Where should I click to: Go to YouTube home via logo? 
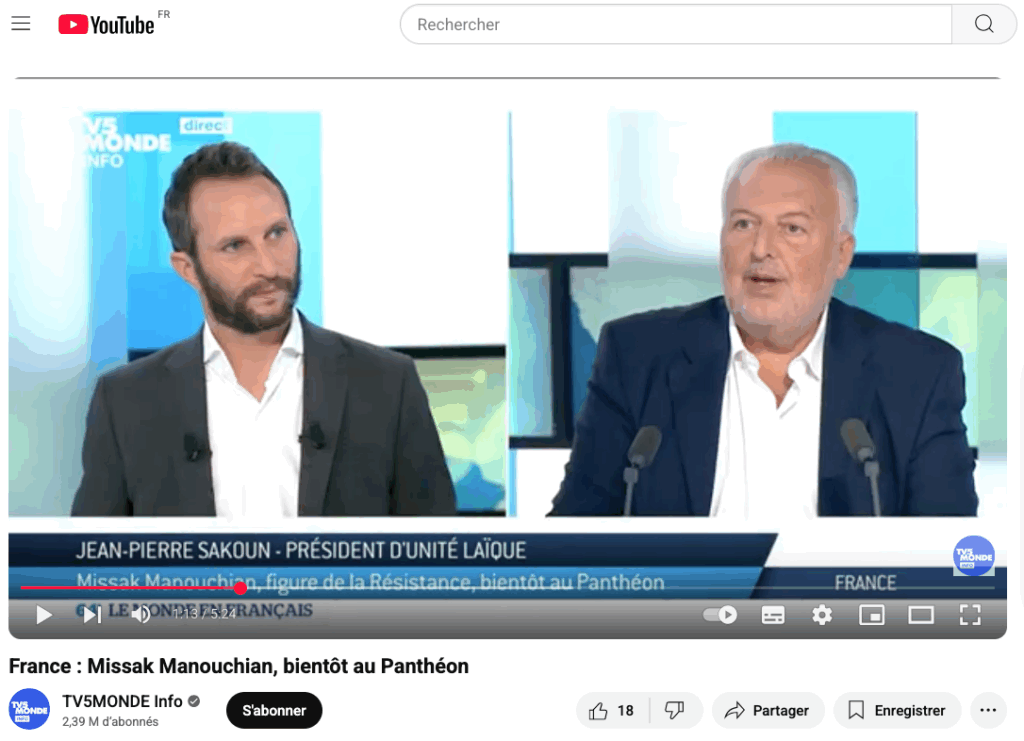coord(106,24)
